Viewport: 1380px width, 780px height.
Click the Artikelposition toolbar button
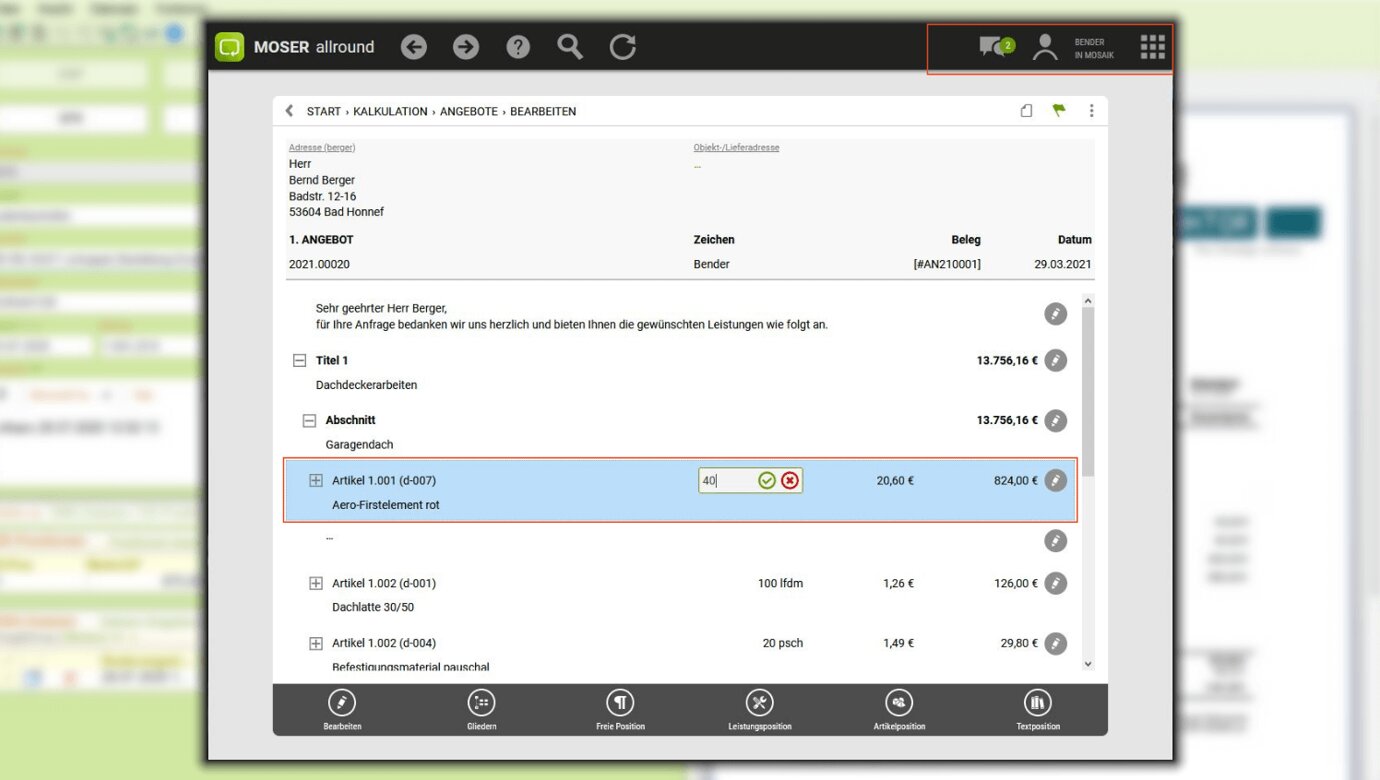tap(899, 710)
